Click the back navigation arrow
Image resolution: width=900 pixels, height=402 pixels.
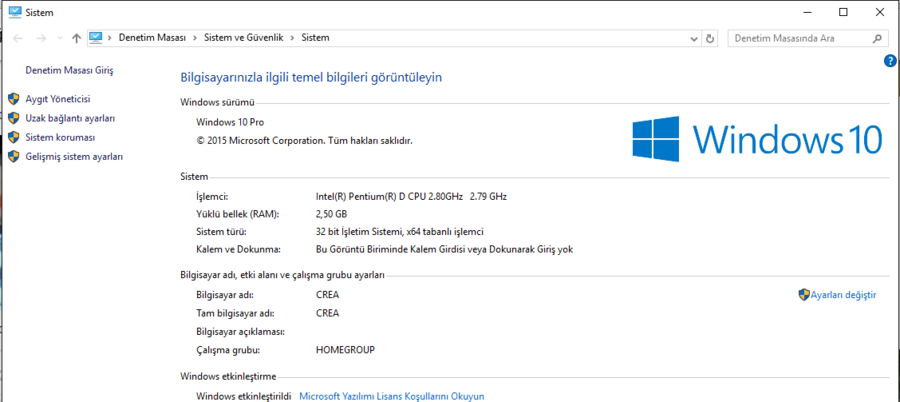click(x=17, y=38)
